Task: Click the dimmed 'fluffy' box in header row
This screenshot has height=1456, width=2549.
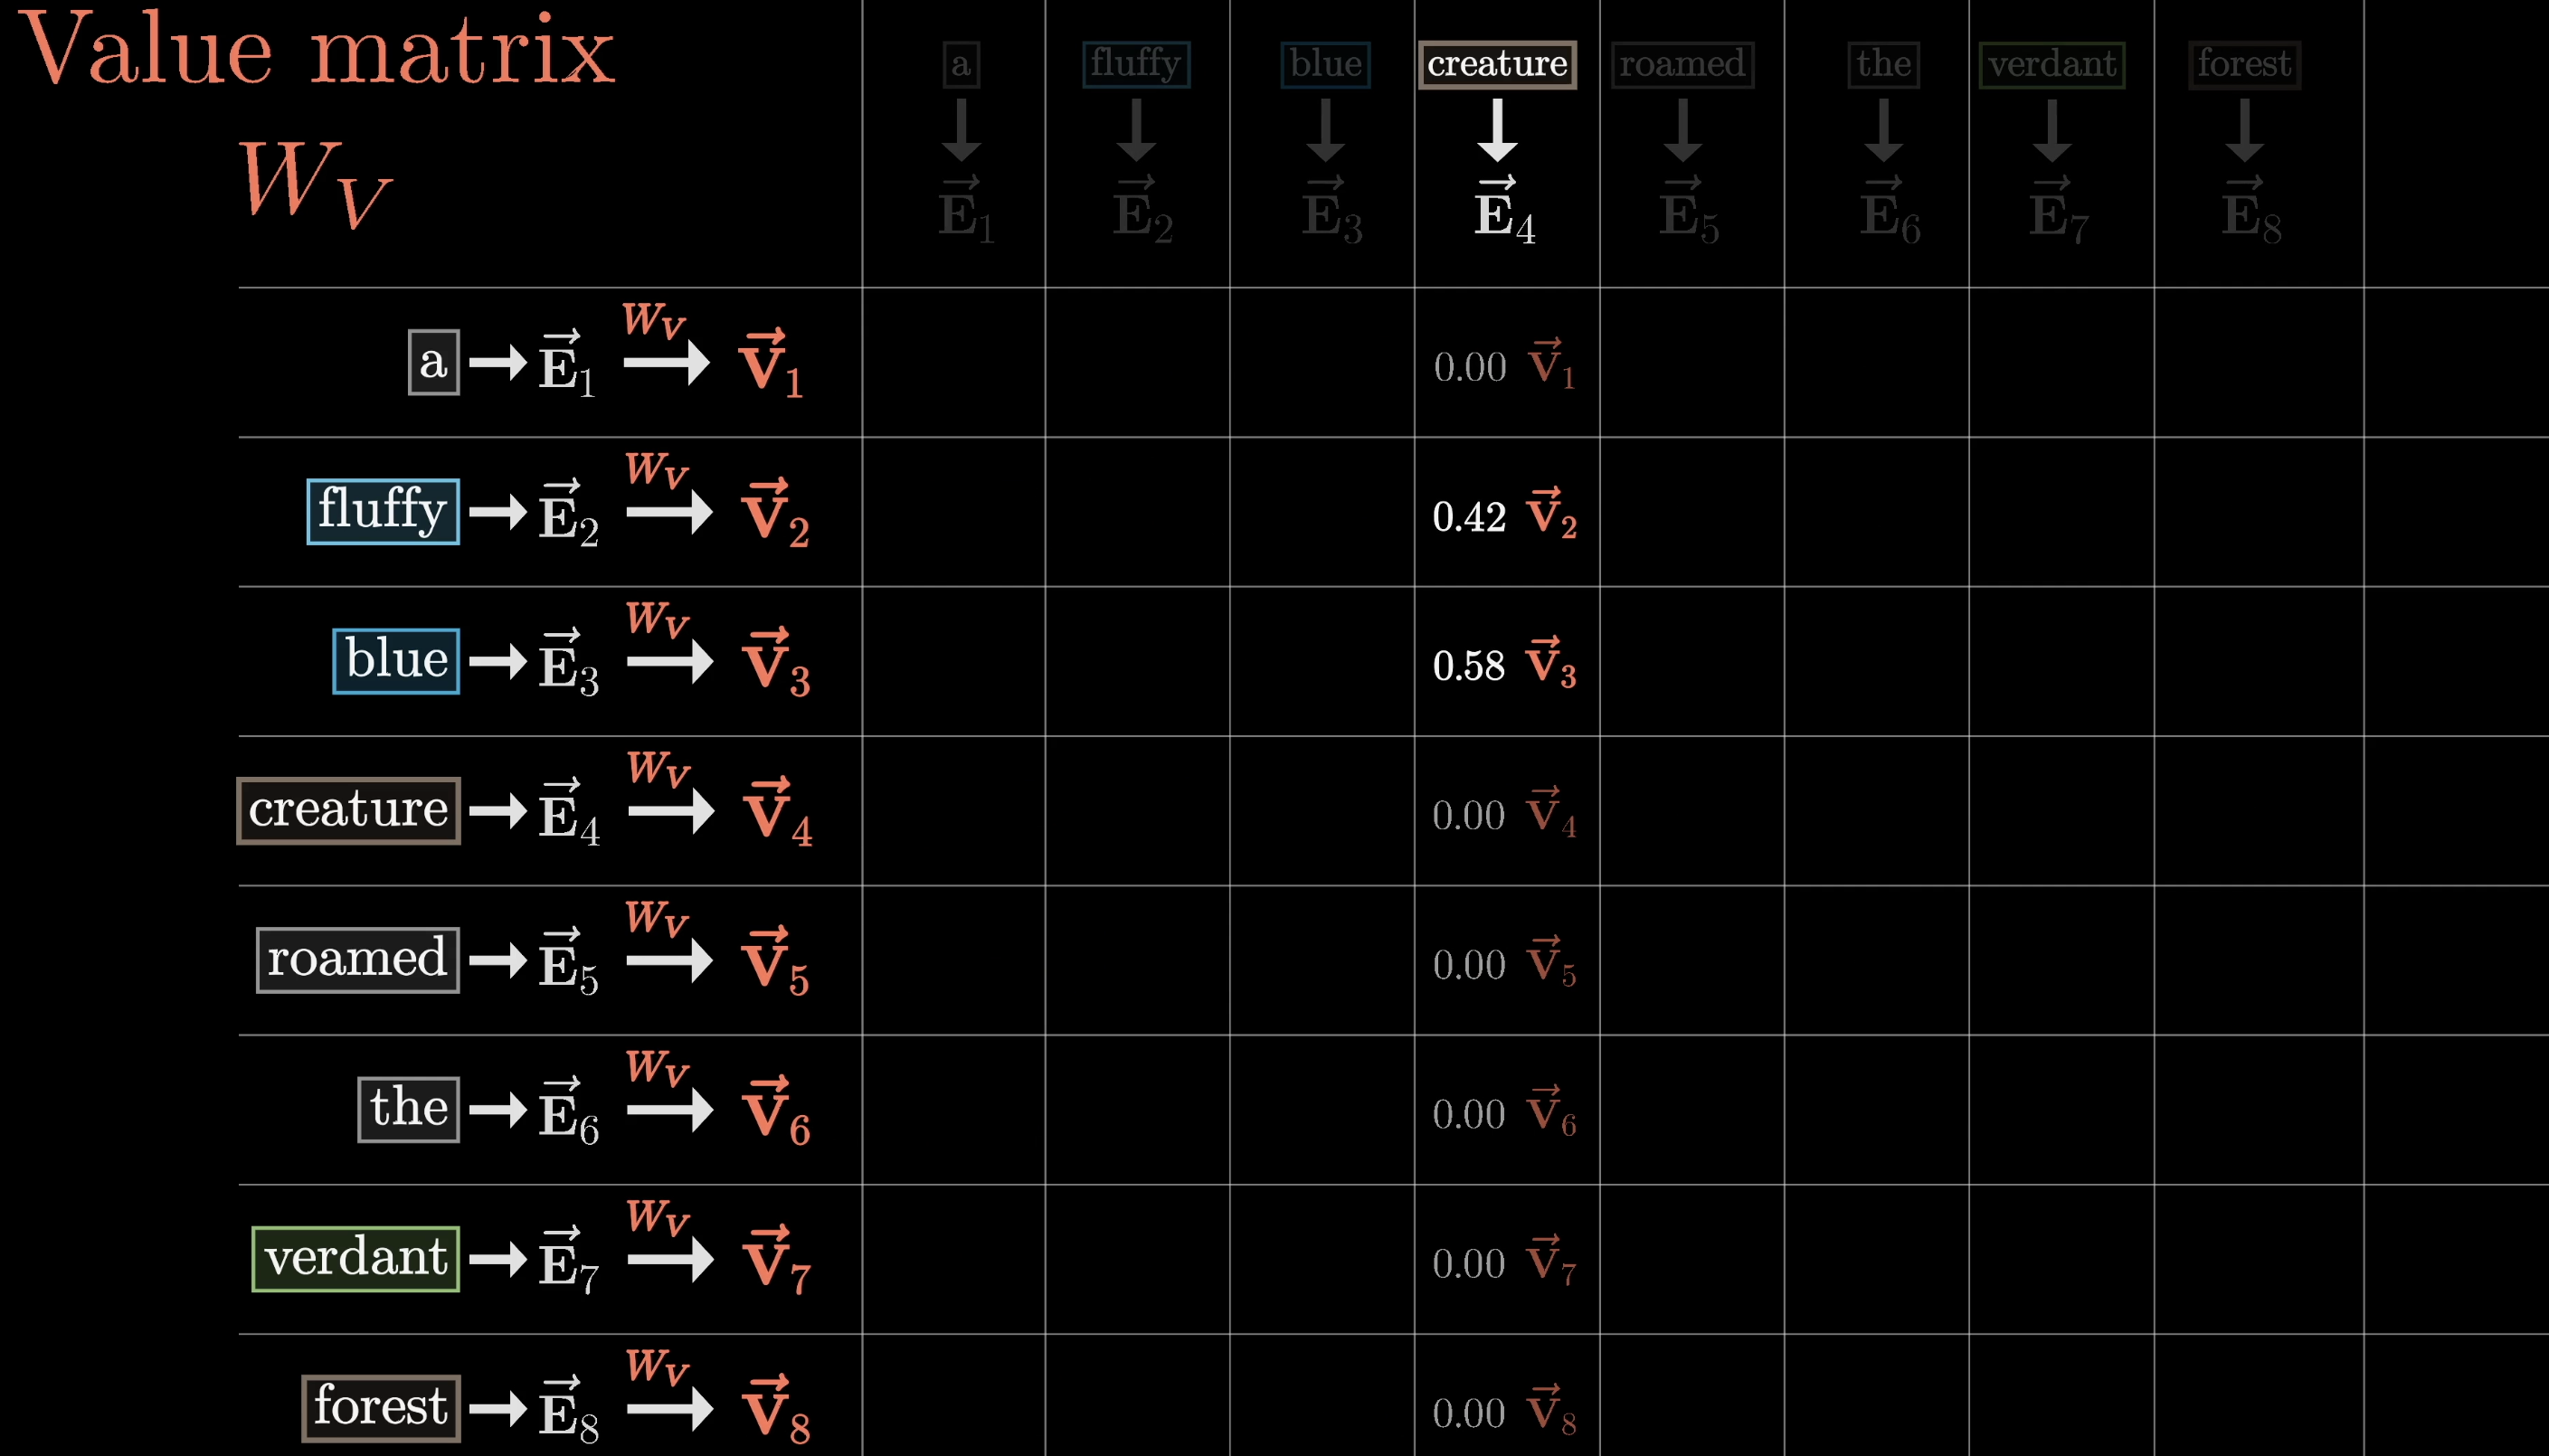Action: tap(1136, 65)
